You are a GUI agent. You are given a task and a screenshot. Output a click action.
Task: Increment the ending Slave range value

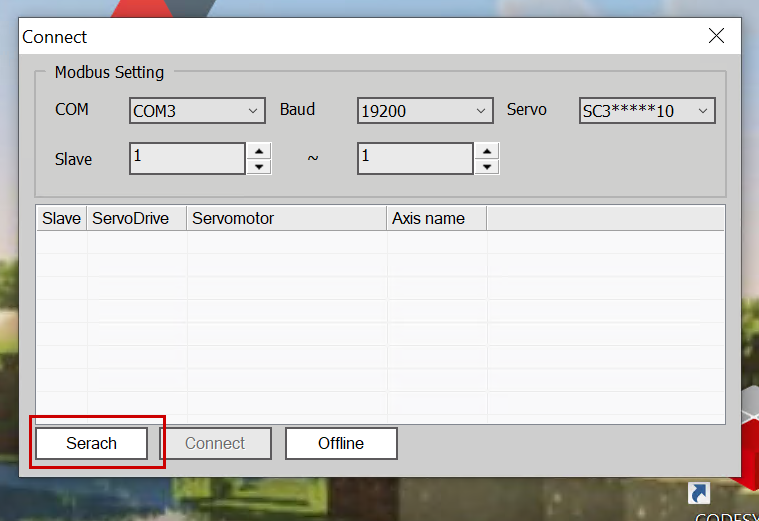pos(487,150)
